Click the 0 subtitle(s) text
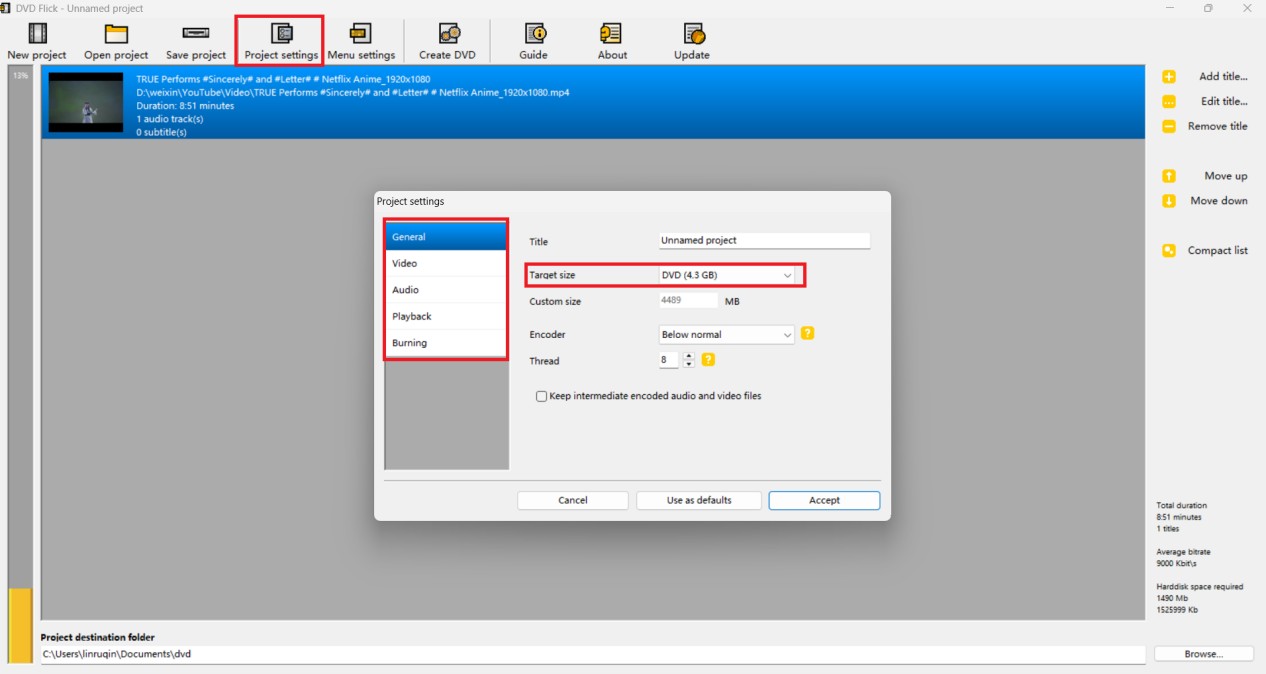Image resolution: width=1266 pixels, height=674 pixels. (161, 132)
